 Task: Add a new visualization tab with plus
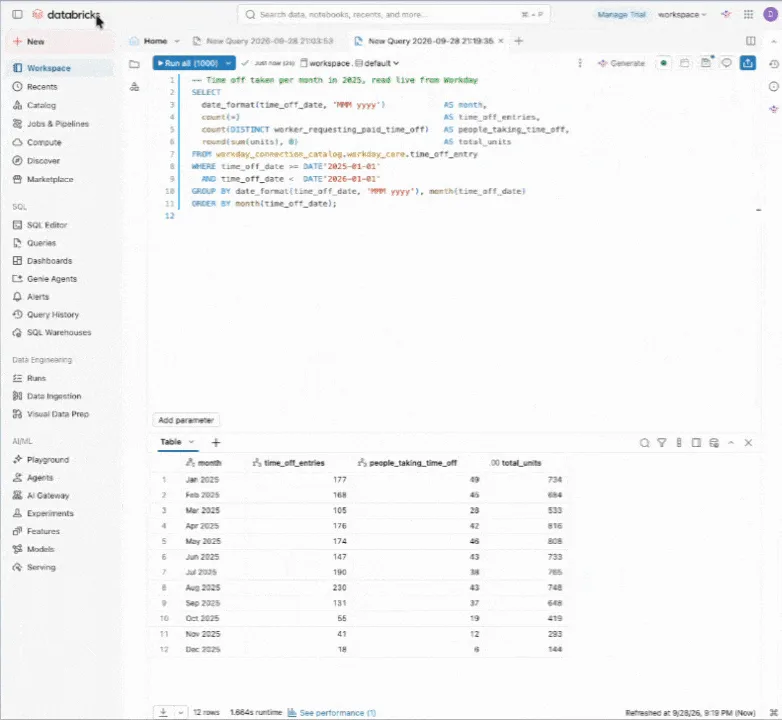(215, 442)
